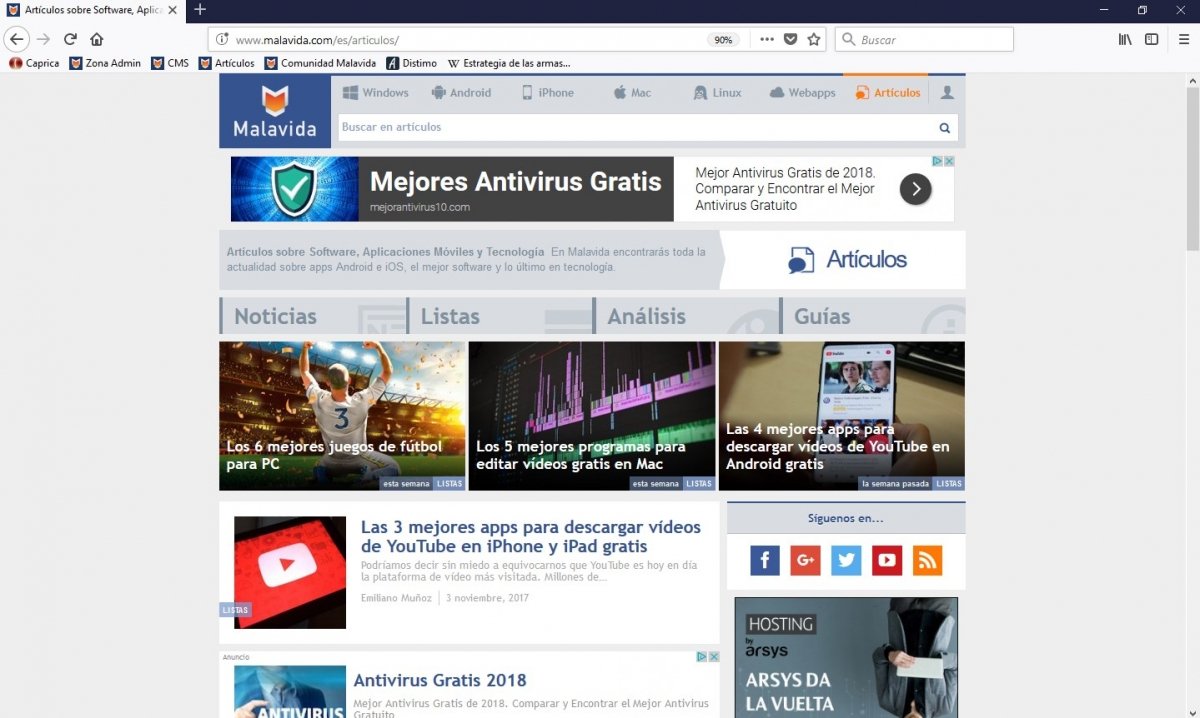Open the Caprica bookmark

34,63
